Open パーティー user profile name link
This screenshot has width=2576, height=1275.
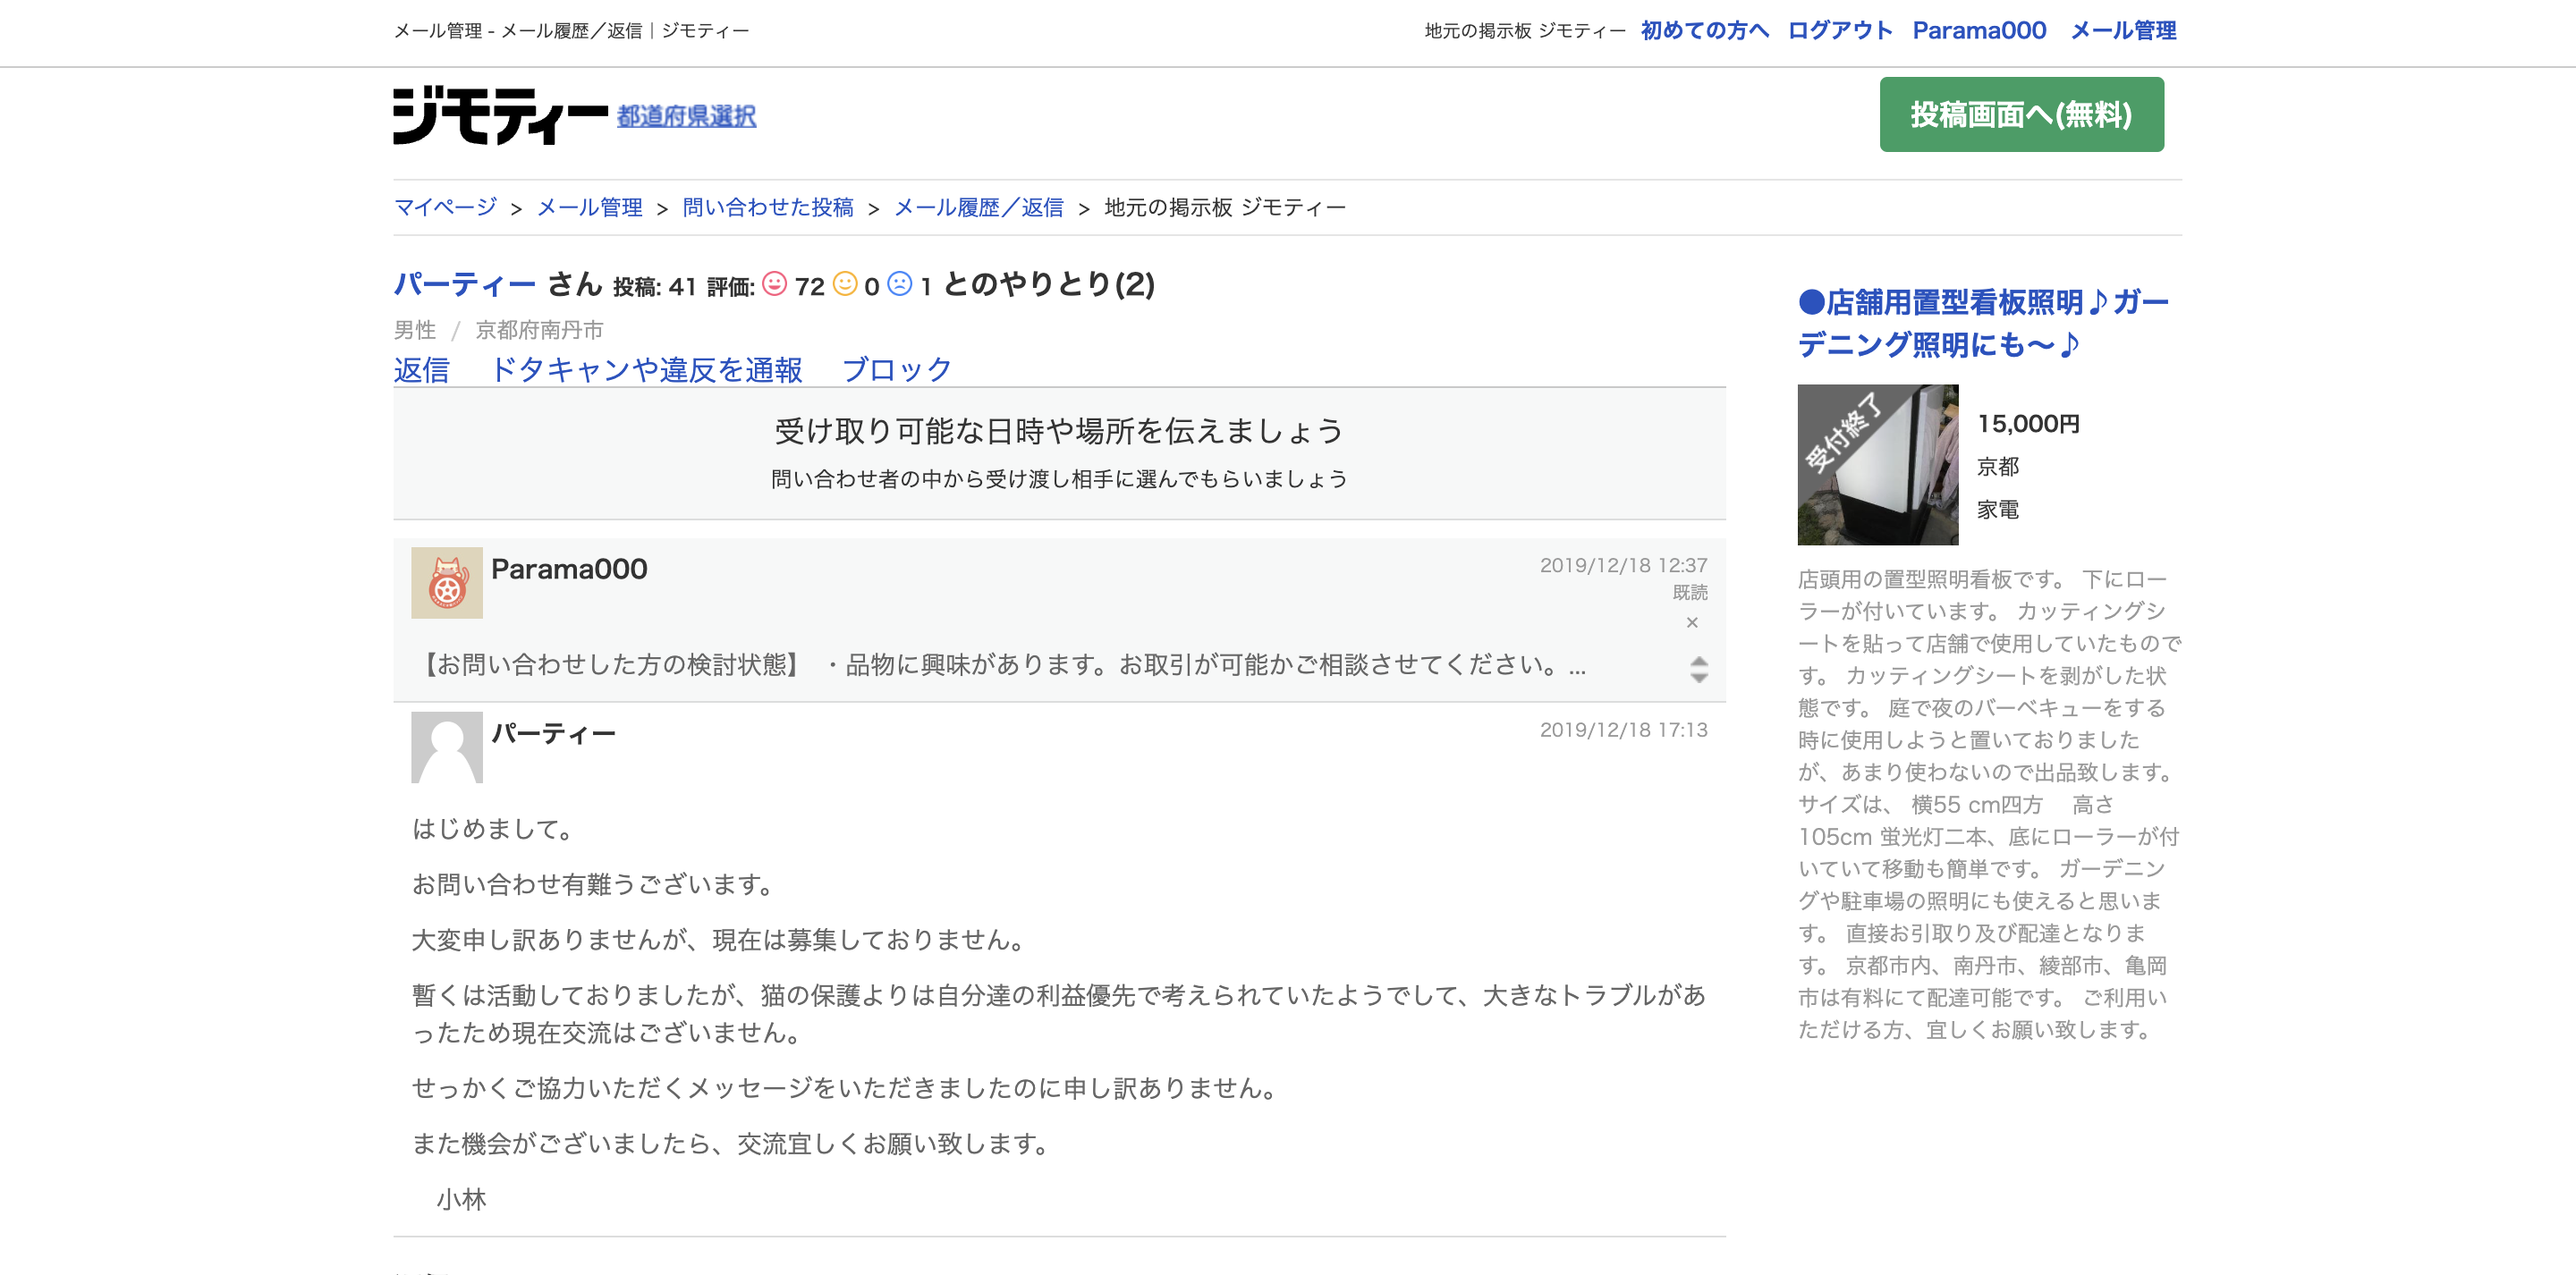(464, 284)
